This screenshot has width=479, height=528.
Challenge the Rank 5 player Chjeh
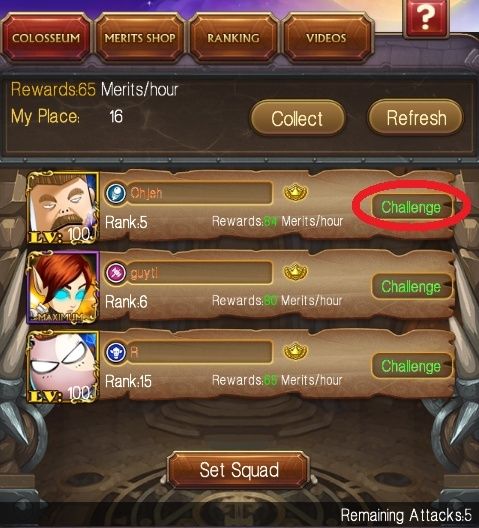click(x=411, y=207)
